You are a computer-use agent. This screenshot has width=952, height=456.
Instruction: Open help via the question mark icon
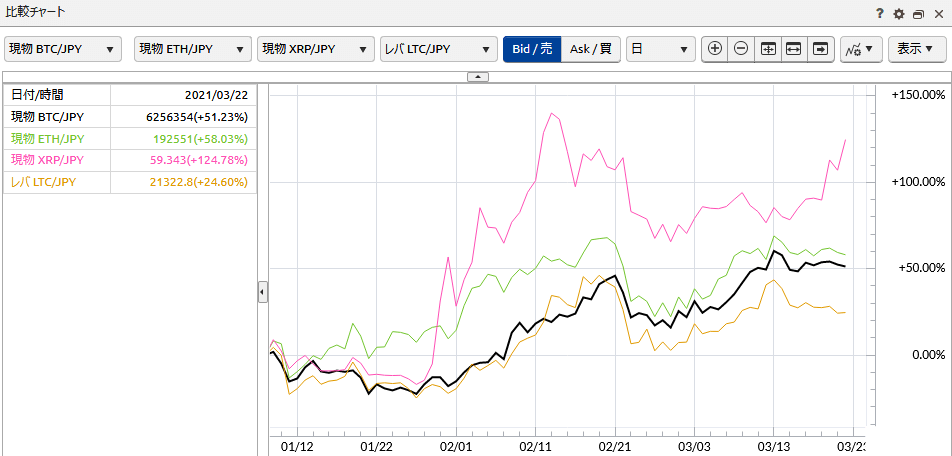880,14
